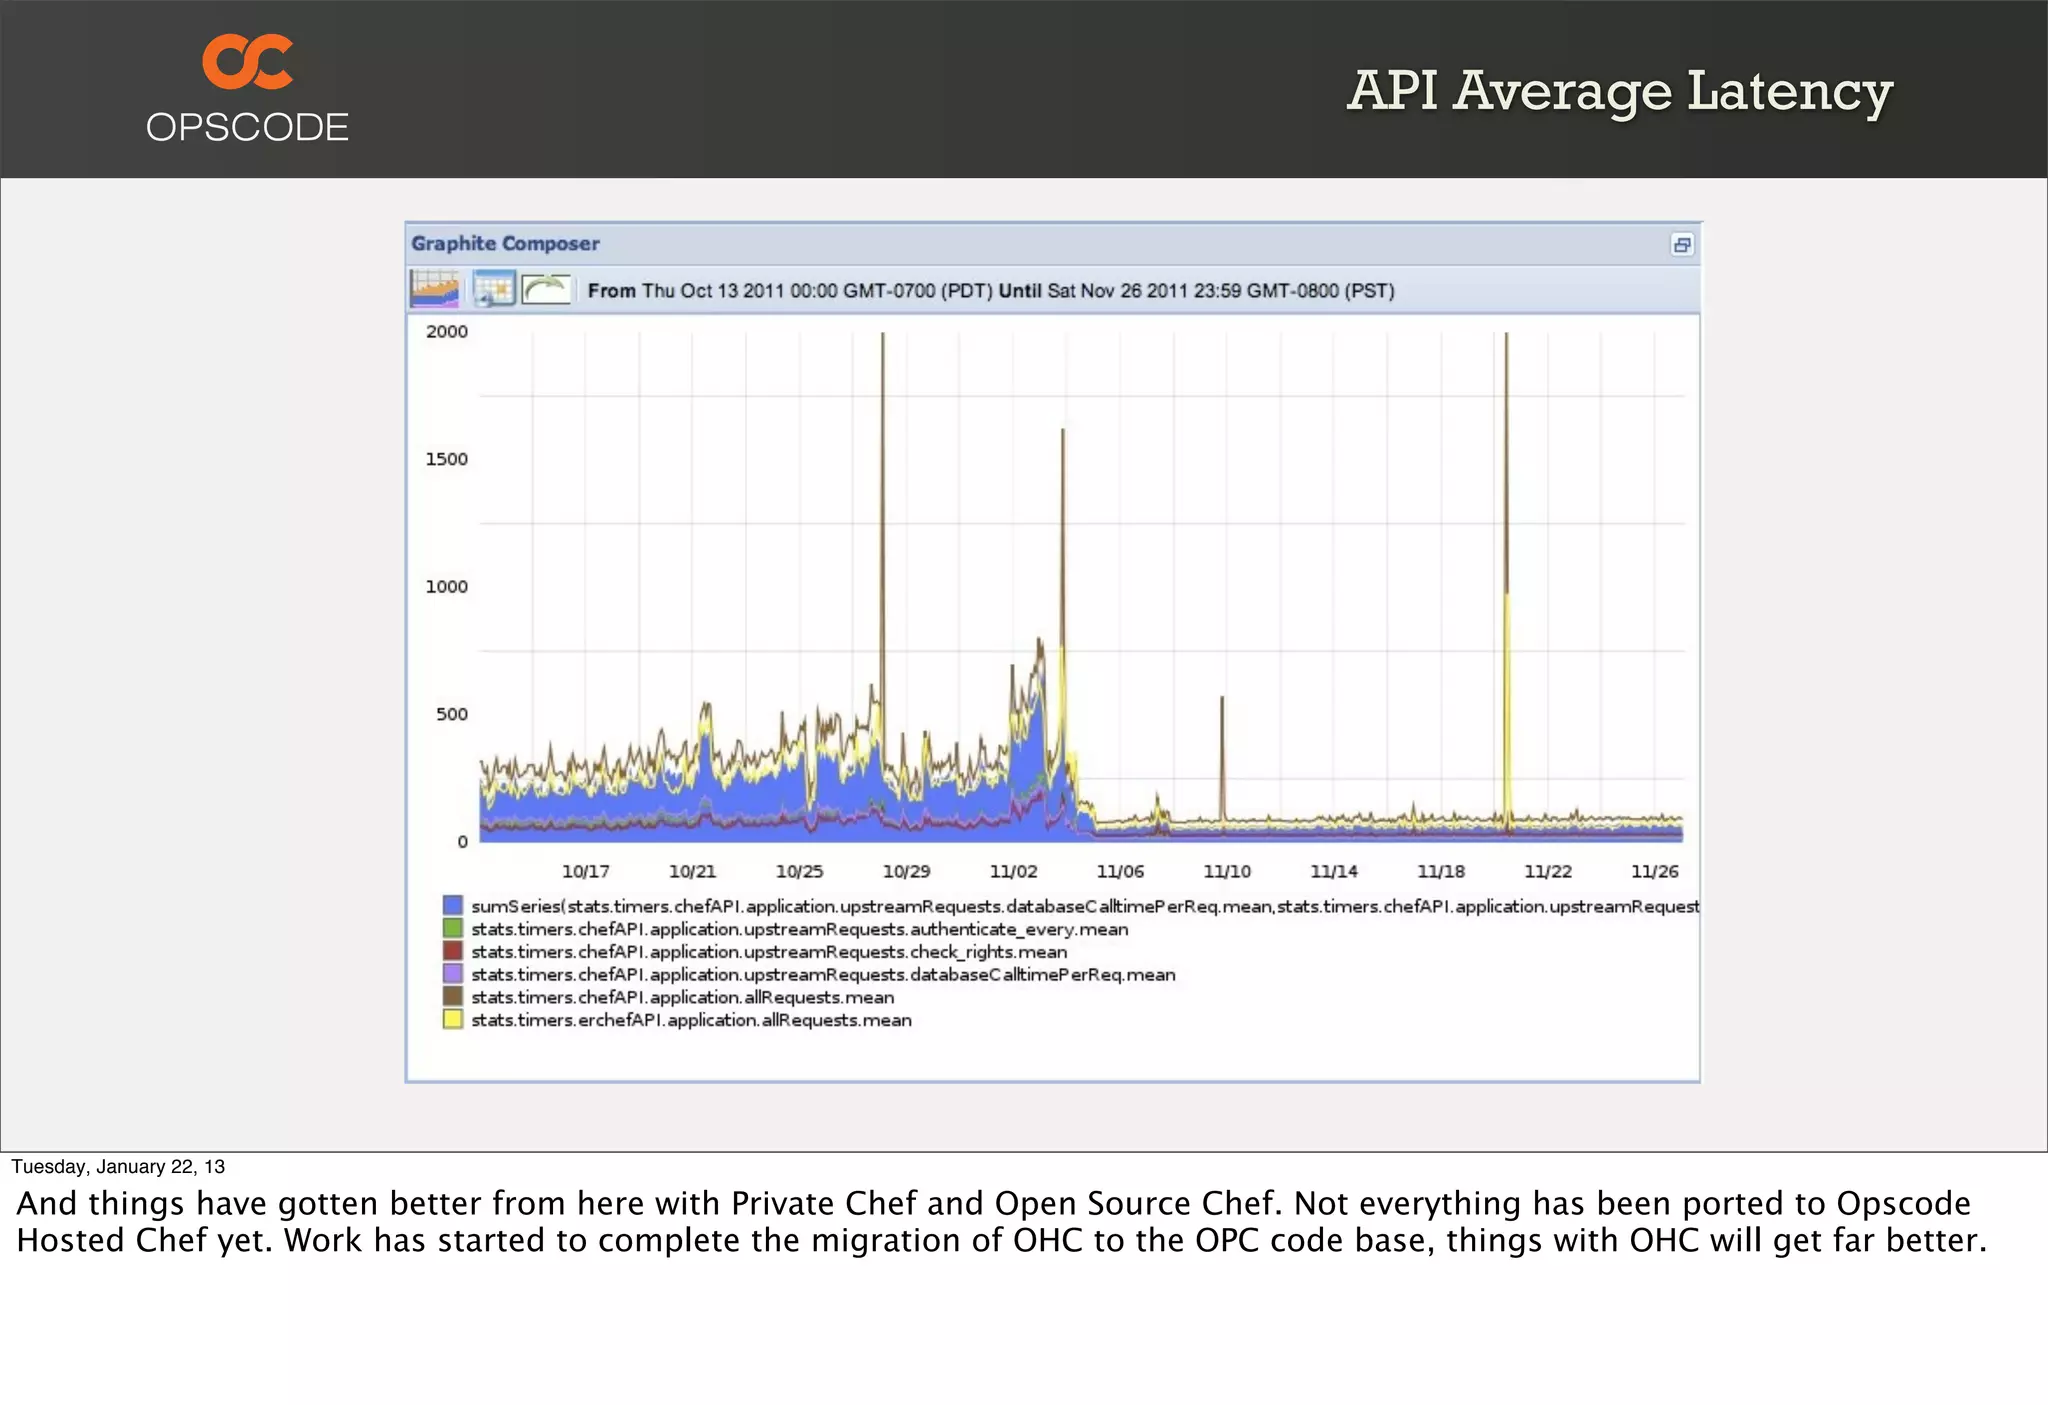Click the check_rights.mean legend label
Screen dimensions: 2048x1405
769,953
